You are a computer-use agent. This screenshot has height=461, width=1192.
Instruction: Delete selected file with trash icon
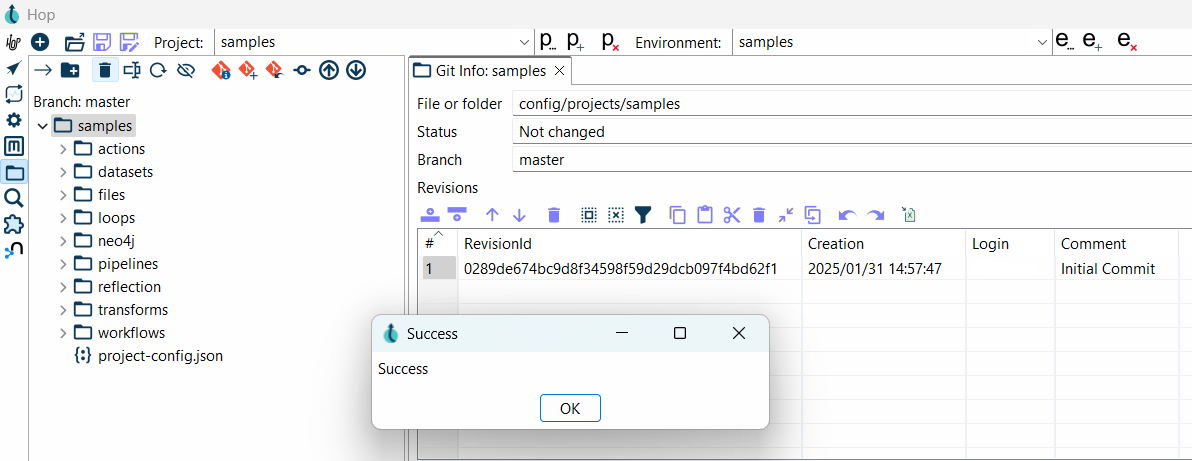pos(104,70)
